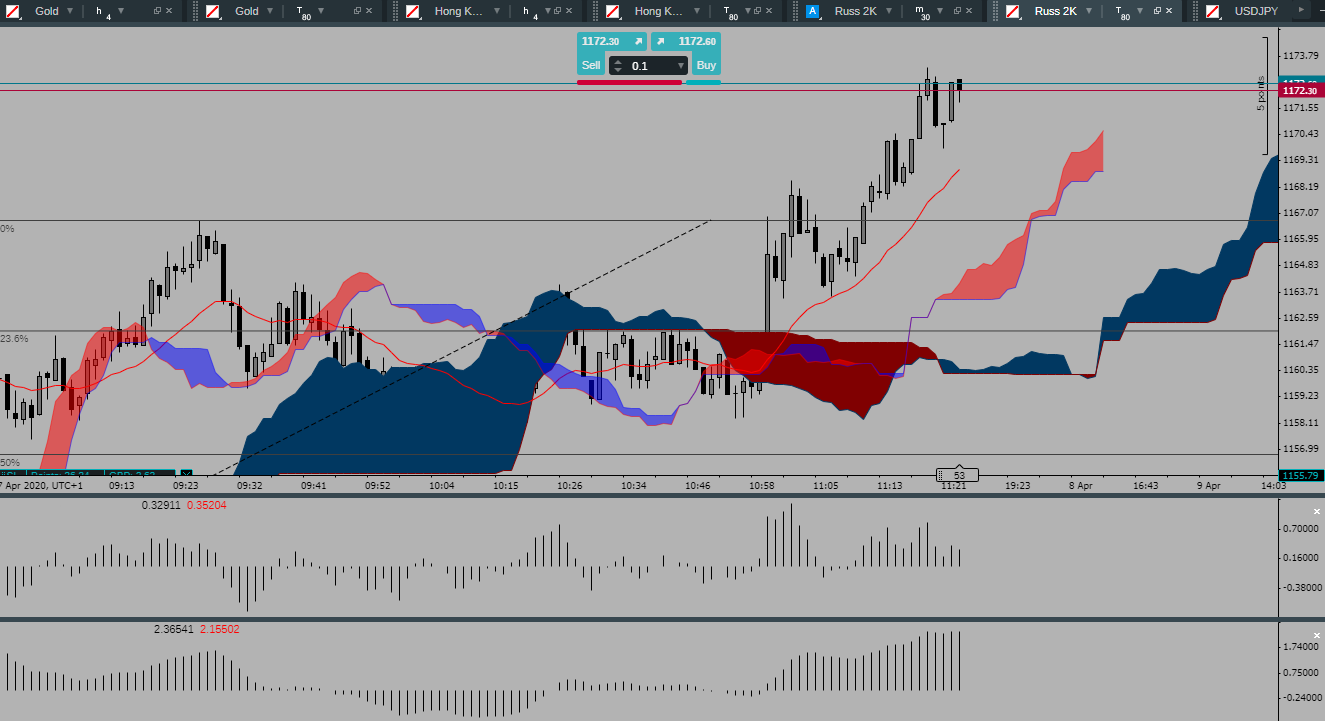1325x721 pixels.
Task: Click the 23.6% Fibonacci level label
Action: [x=14, y=339]
